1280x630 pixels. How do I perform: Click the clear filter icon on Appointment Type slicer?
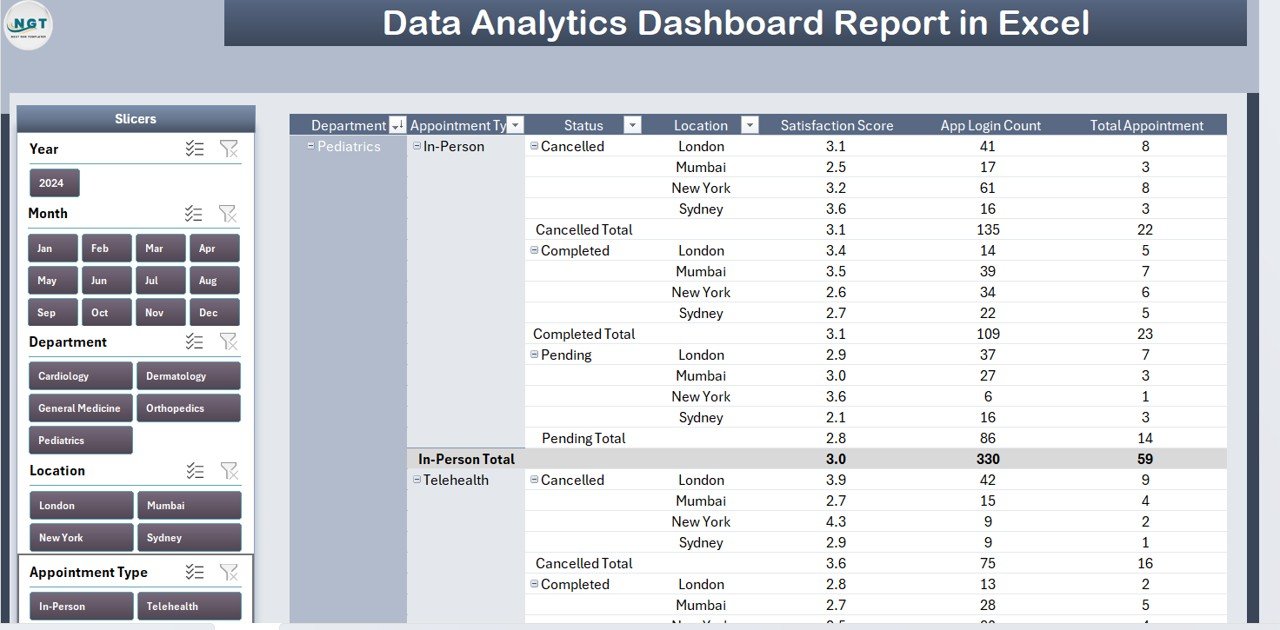(x=229, y=571)
